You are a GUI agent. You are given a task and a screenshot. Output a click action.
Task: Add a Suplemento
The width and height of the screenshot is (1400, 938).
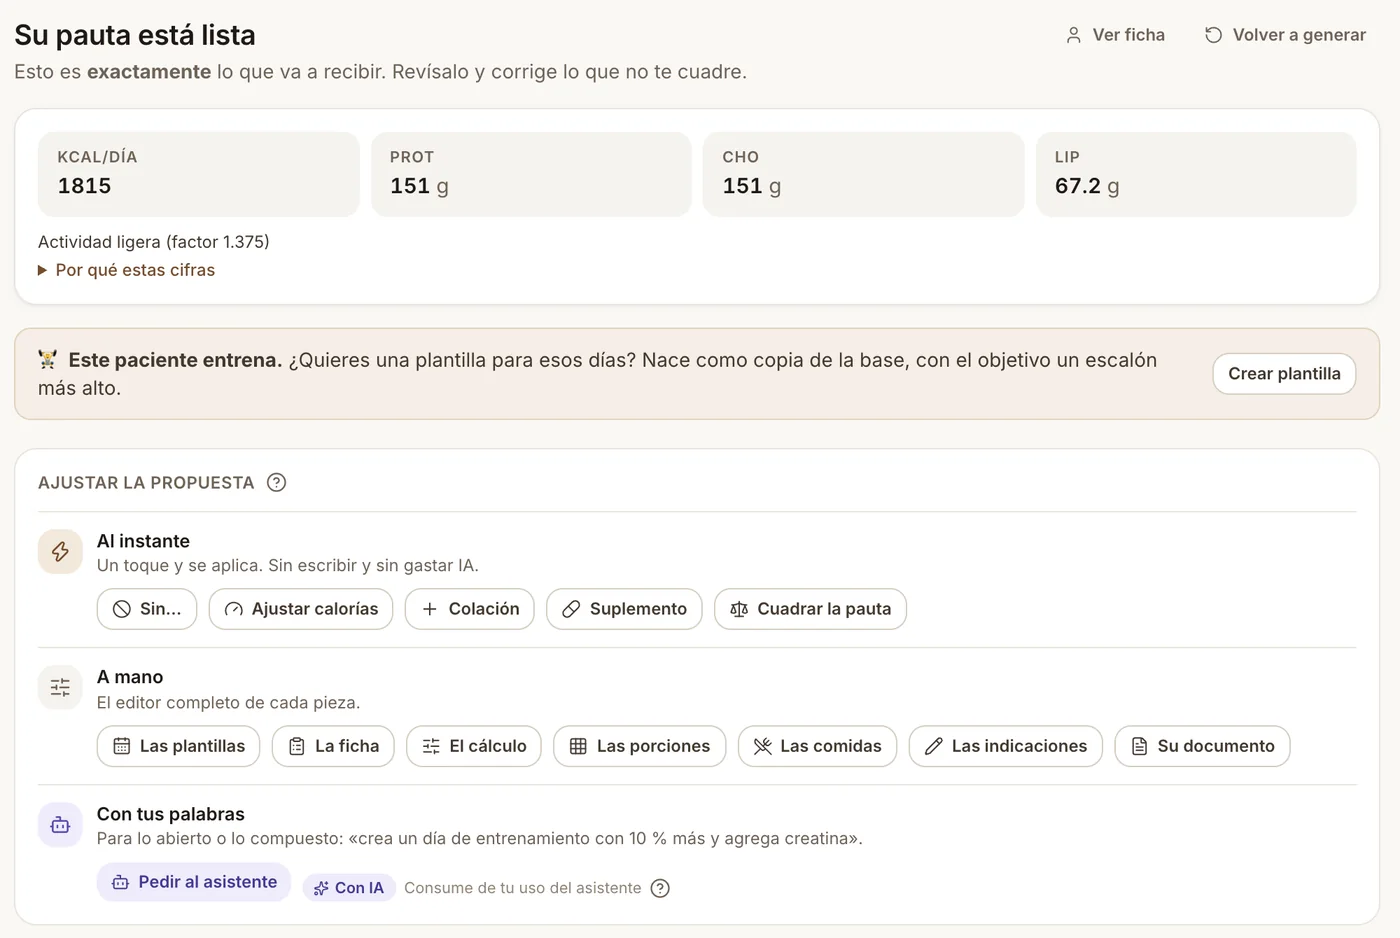point(624,609)
